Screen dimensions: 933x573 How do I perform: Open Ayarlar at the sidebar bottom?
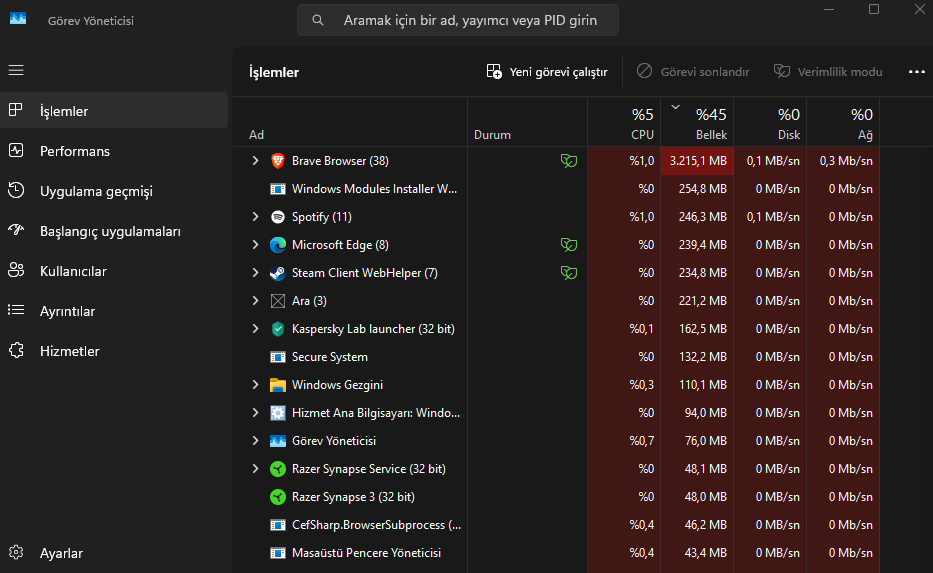coord(61,553)
